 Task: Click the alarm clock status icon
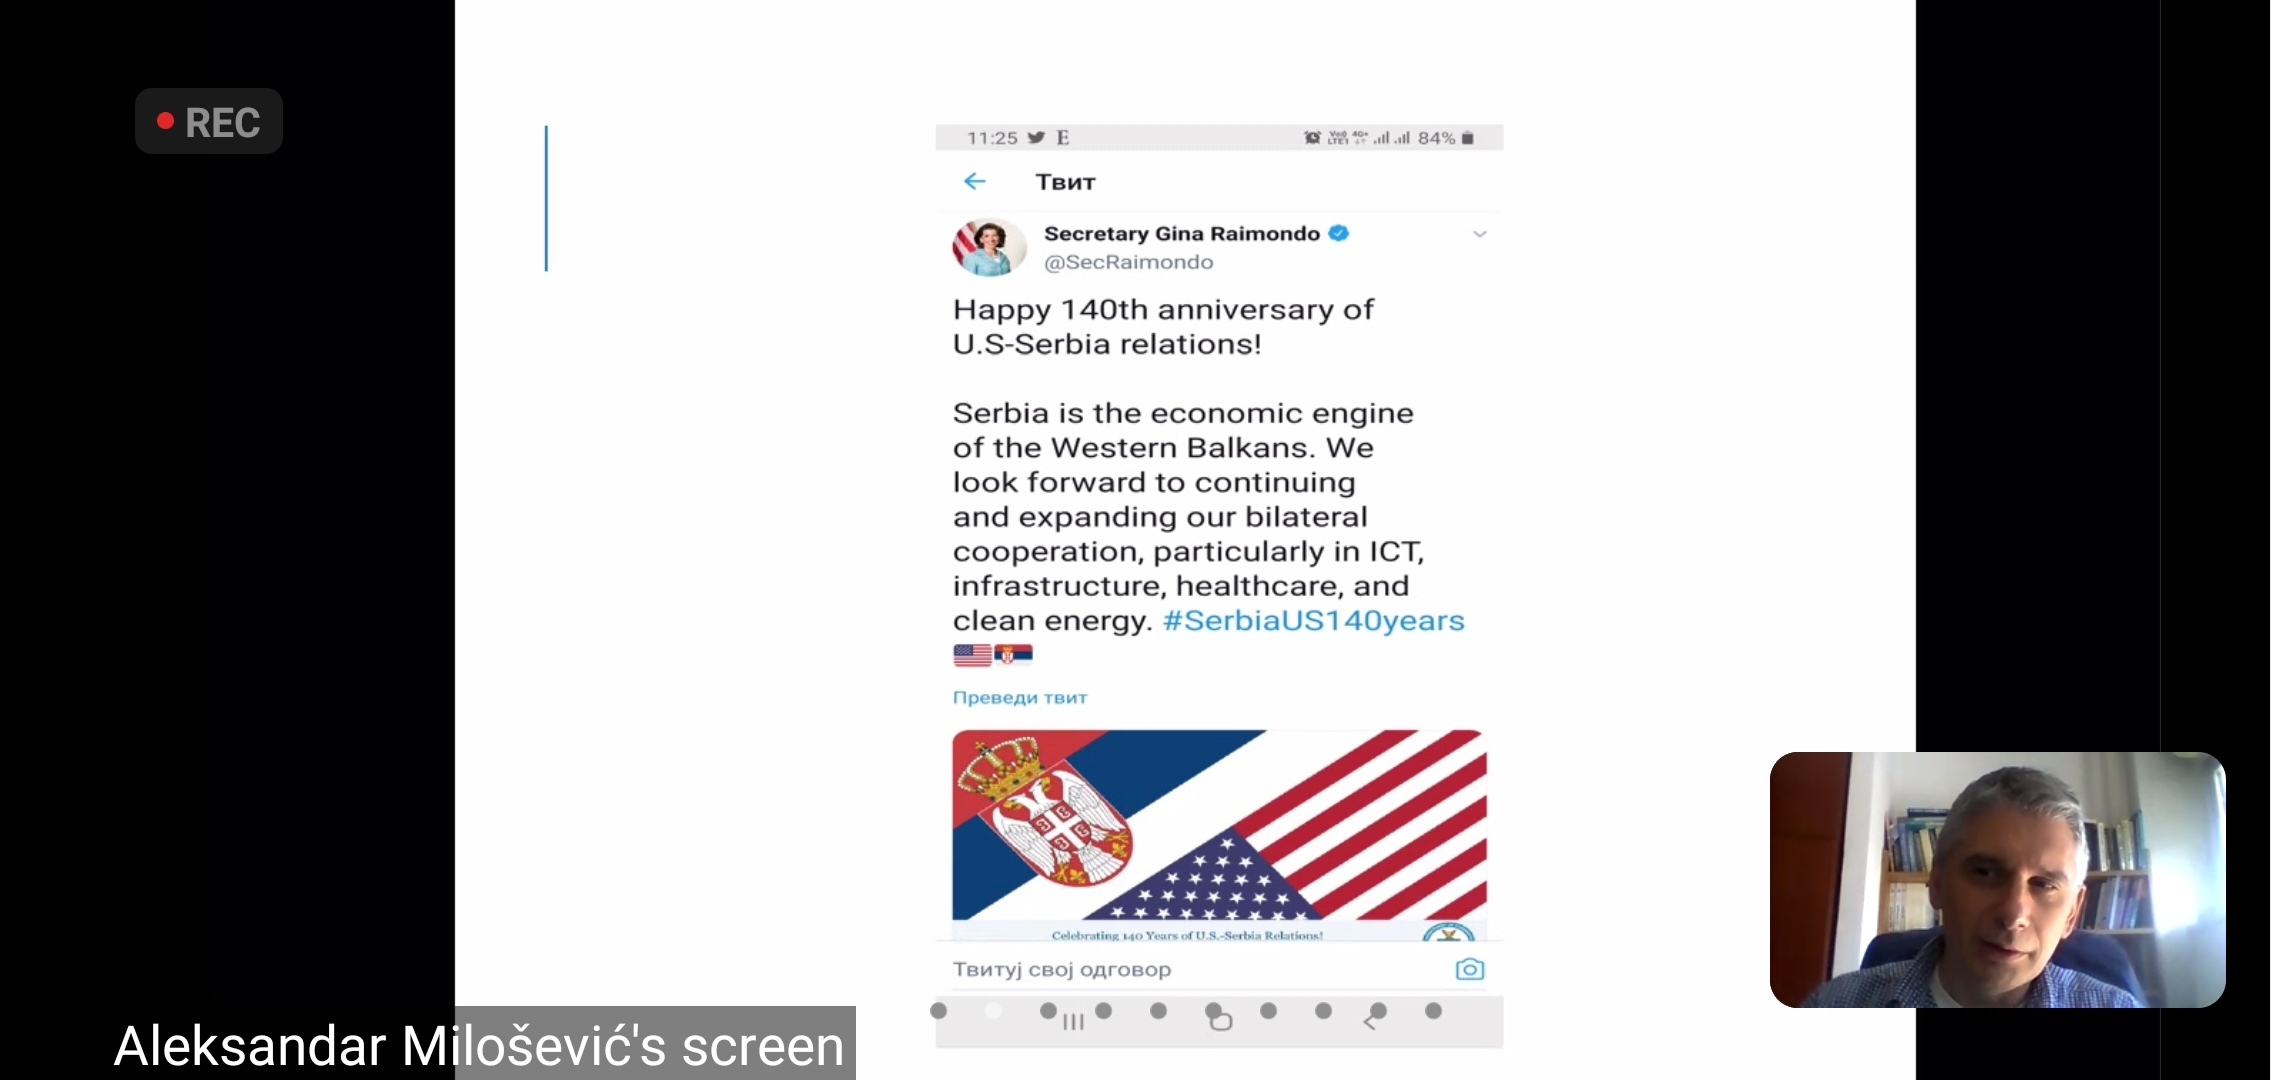click(1312, 138)
